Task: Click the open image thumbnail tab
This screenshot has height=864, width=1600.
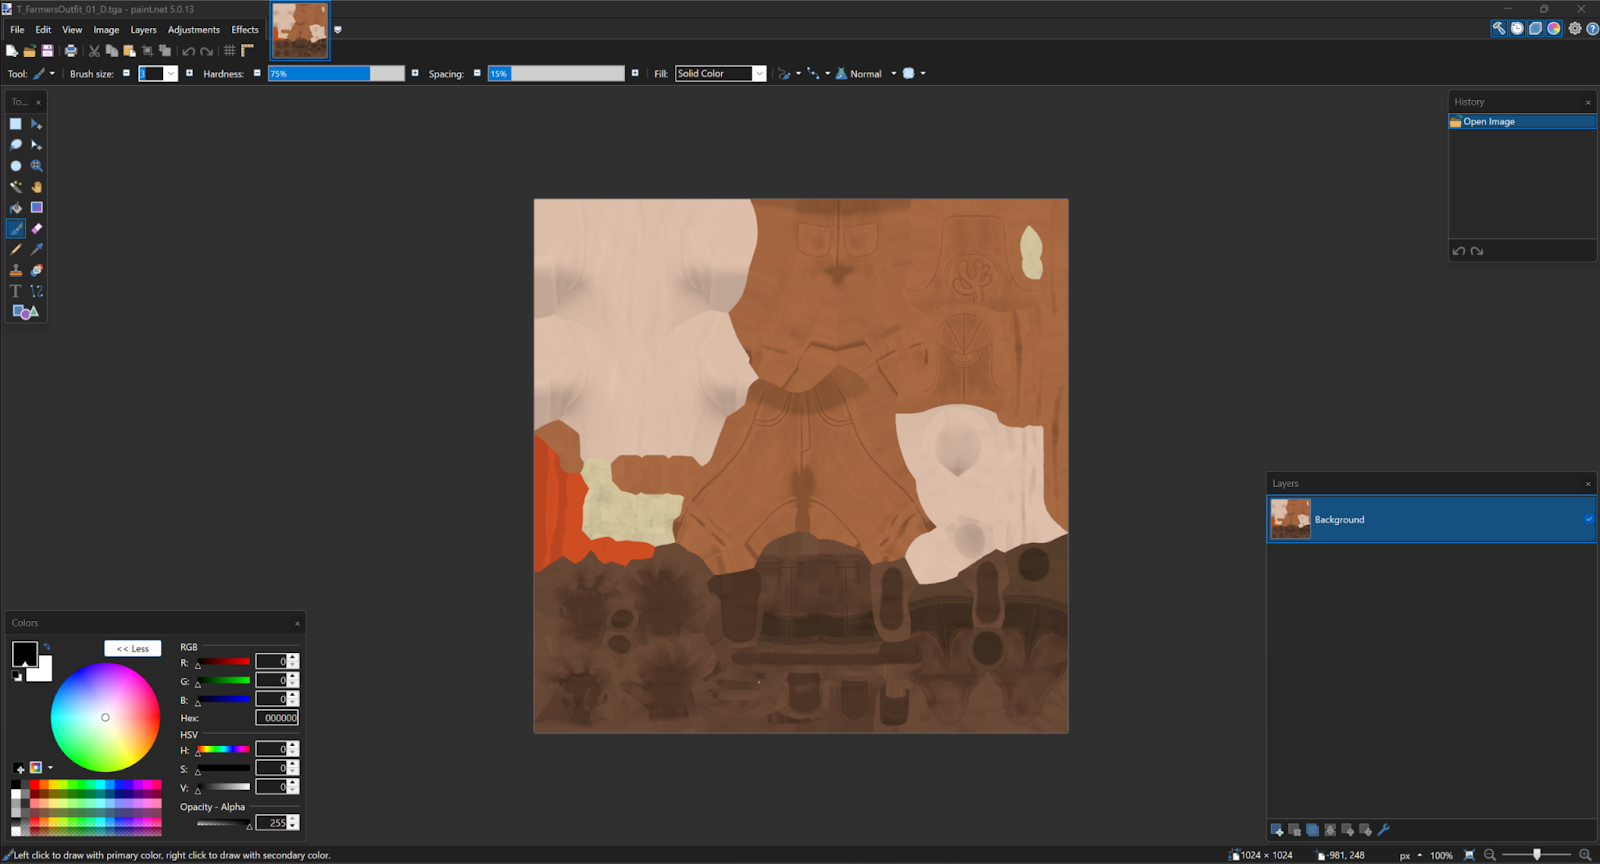Action: click(300, 30)
